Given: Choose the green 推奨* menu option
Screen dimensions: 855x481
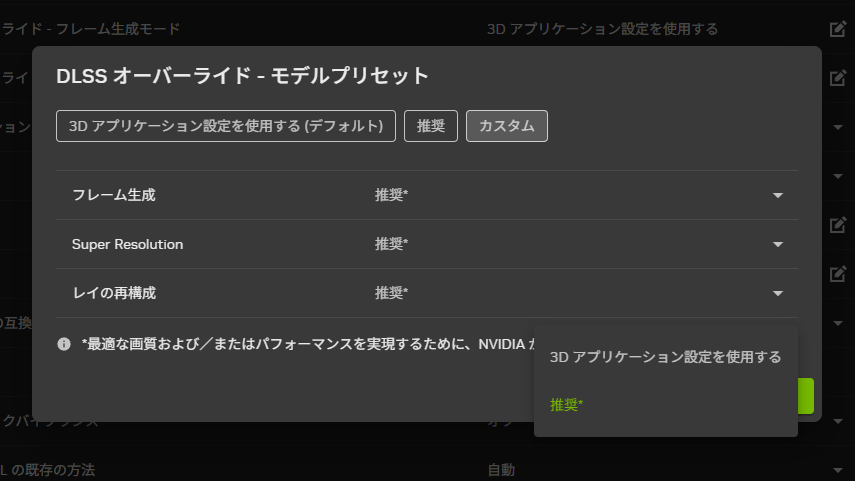Looking at the screenshot, I should [x=567, y=405].
